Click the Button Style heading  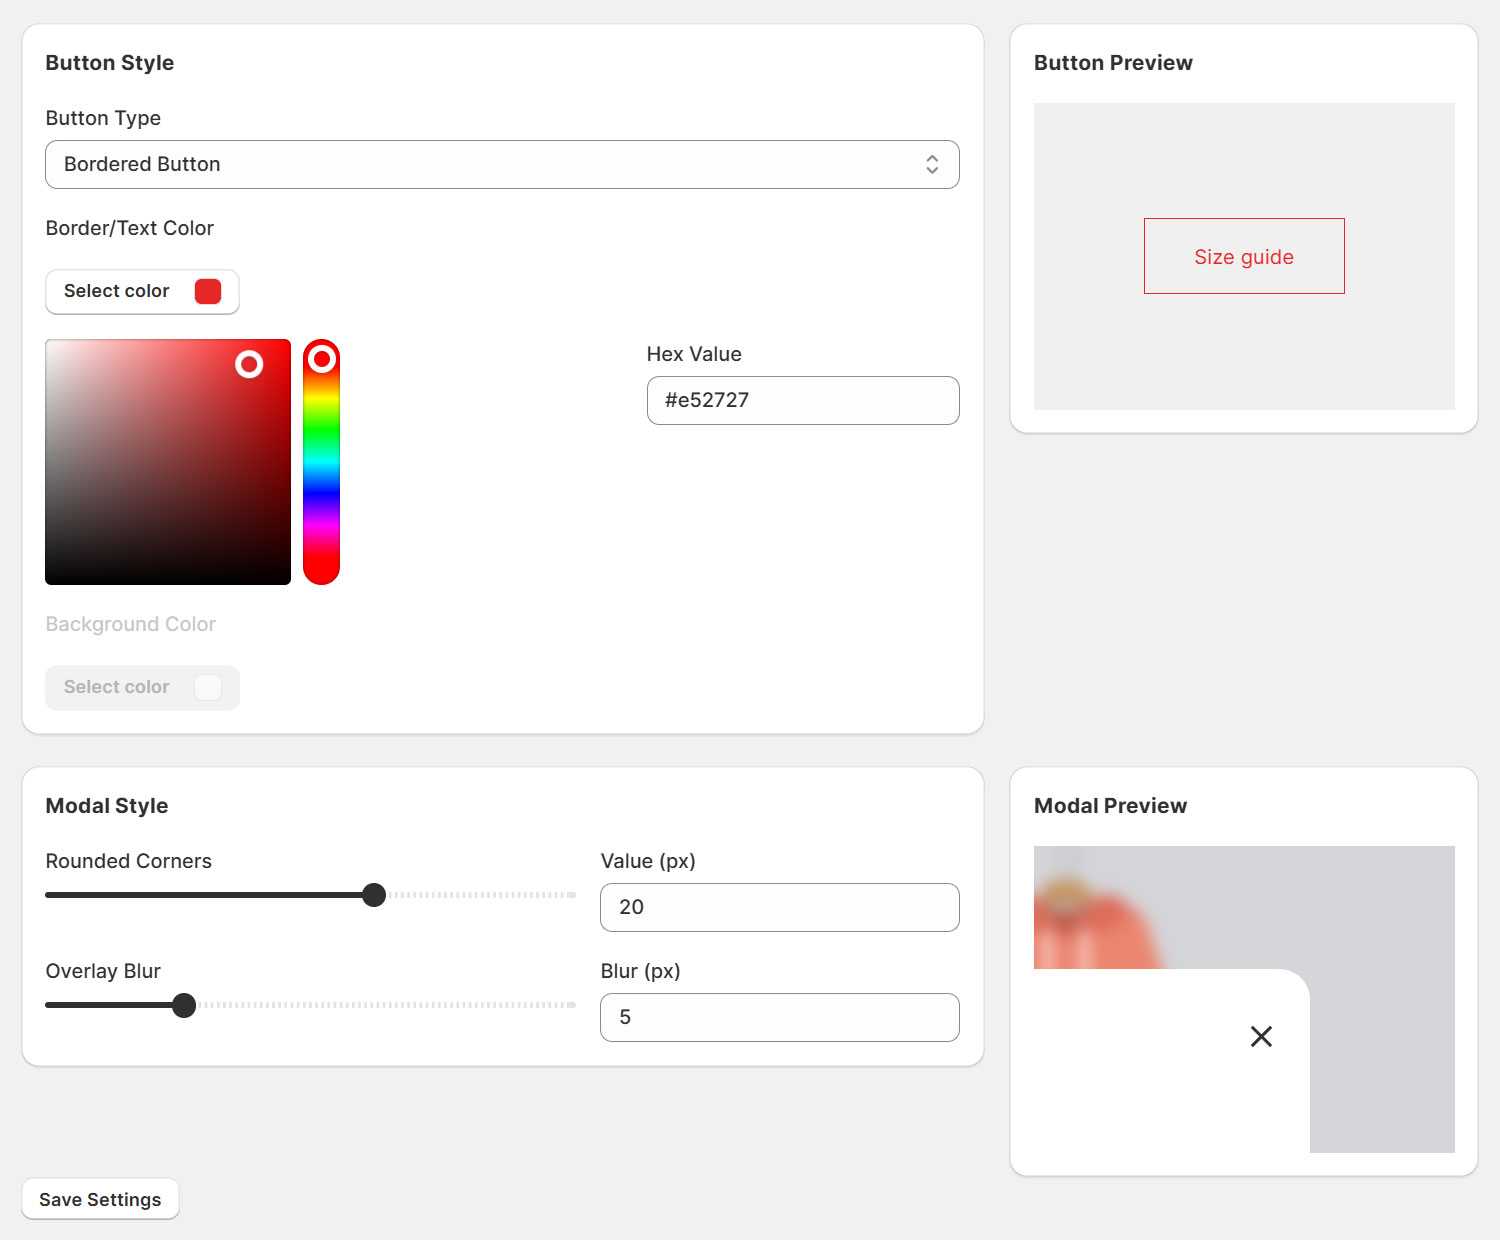click(x=110, y=63)
